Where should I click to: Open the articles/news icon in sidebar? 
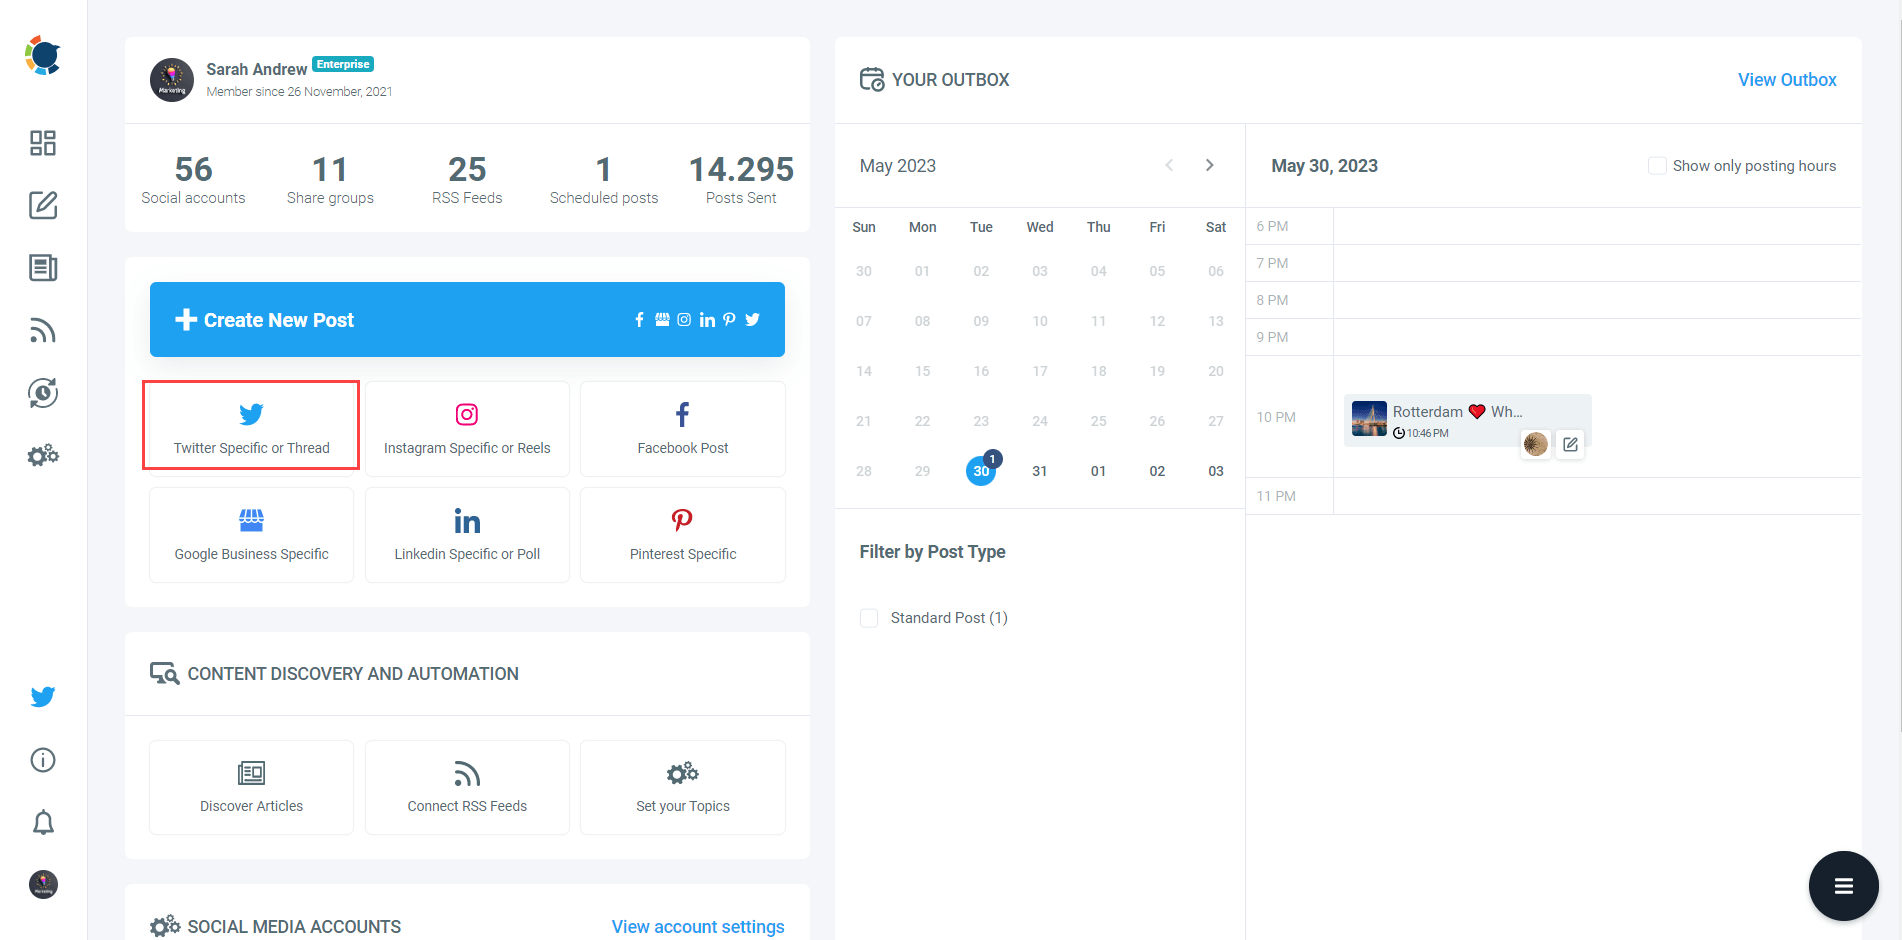tap(42, 268)
